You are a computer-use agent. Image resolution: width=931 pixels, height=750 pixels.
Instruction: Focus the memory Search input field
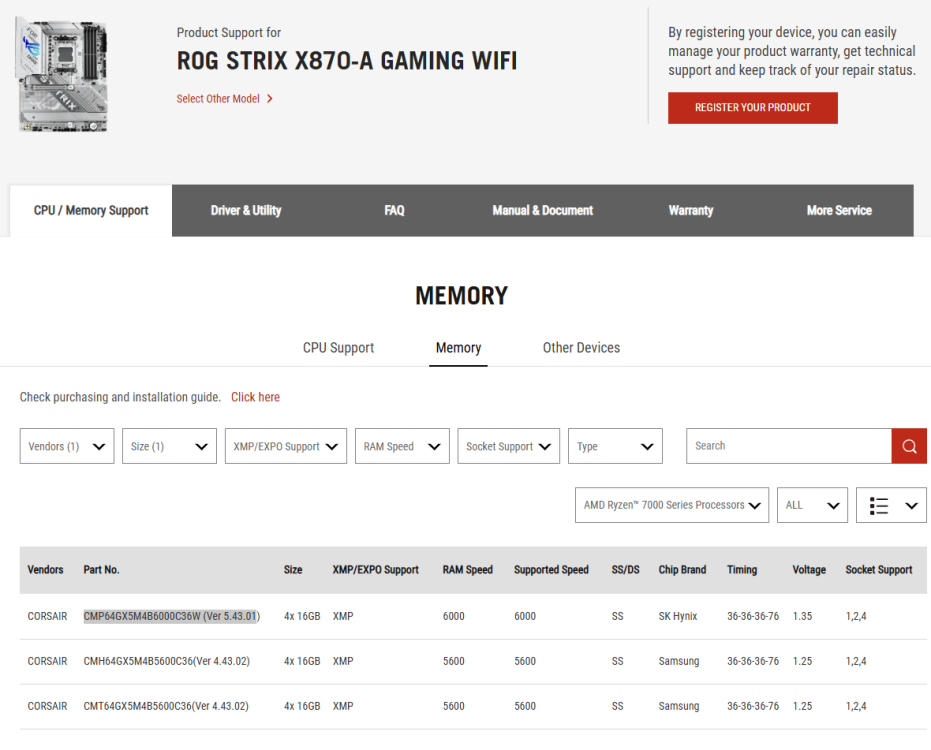788,446
